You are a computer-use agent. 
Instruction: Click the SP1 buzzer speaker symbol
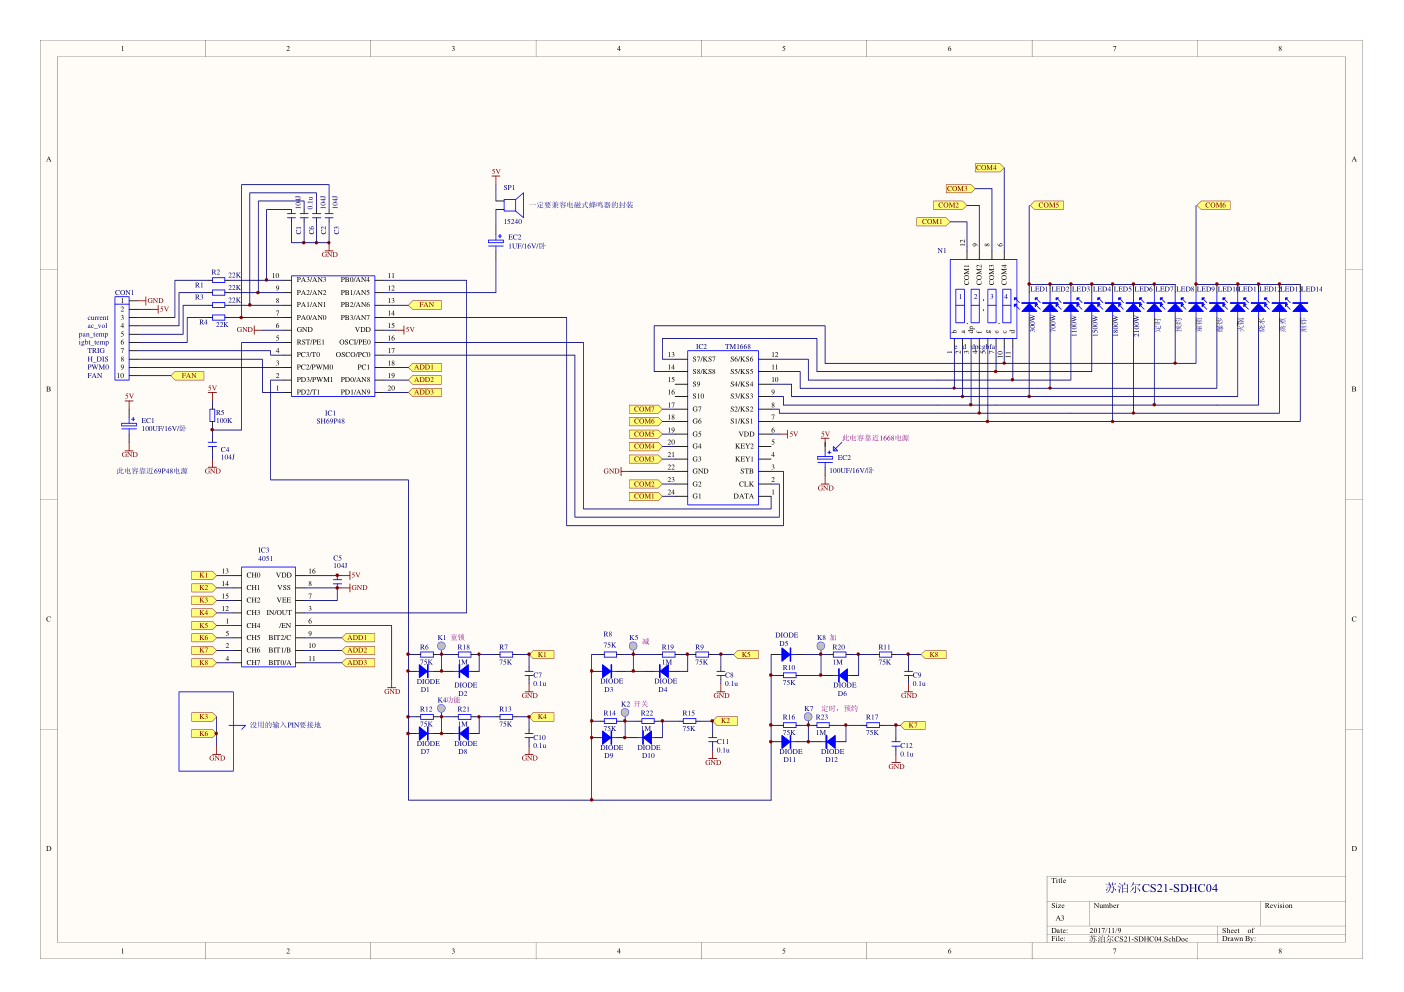(510, 205)
